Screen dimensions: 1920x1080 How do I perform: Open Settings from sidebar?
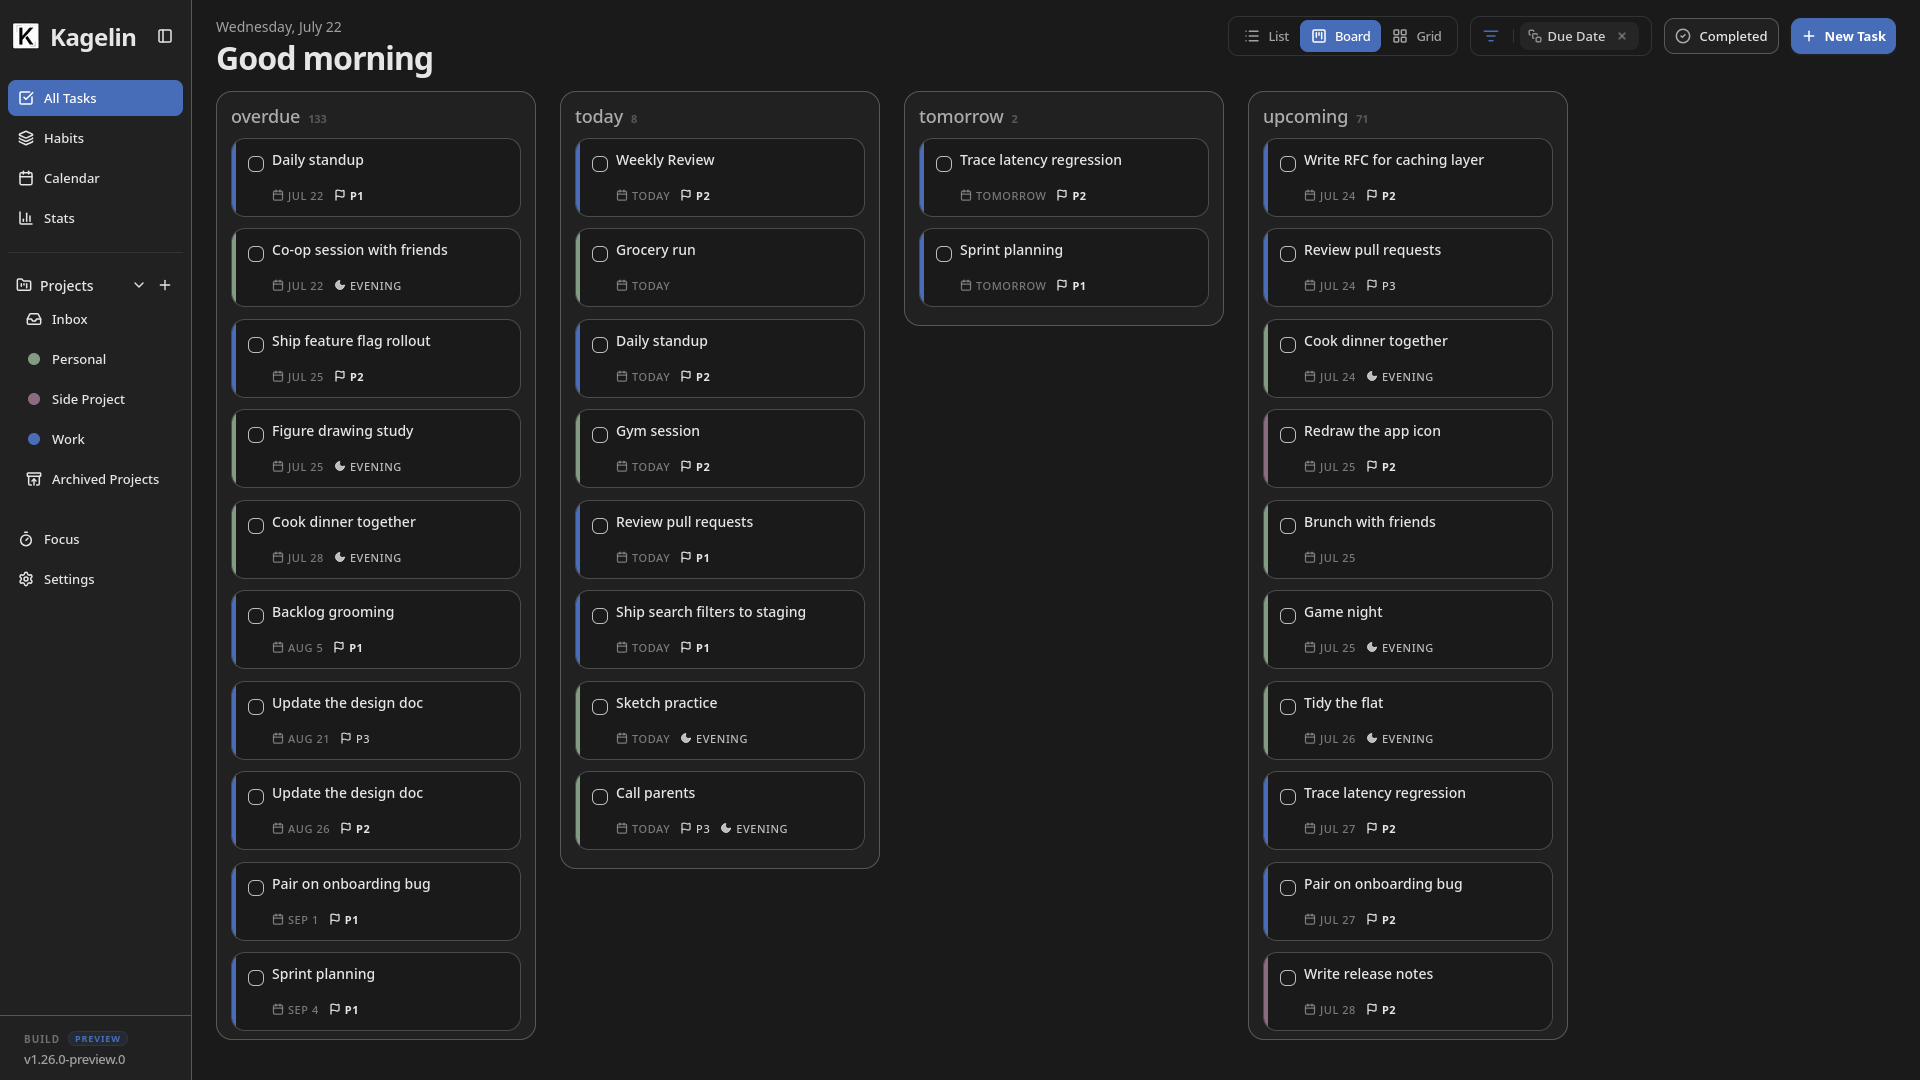[95, 579]
